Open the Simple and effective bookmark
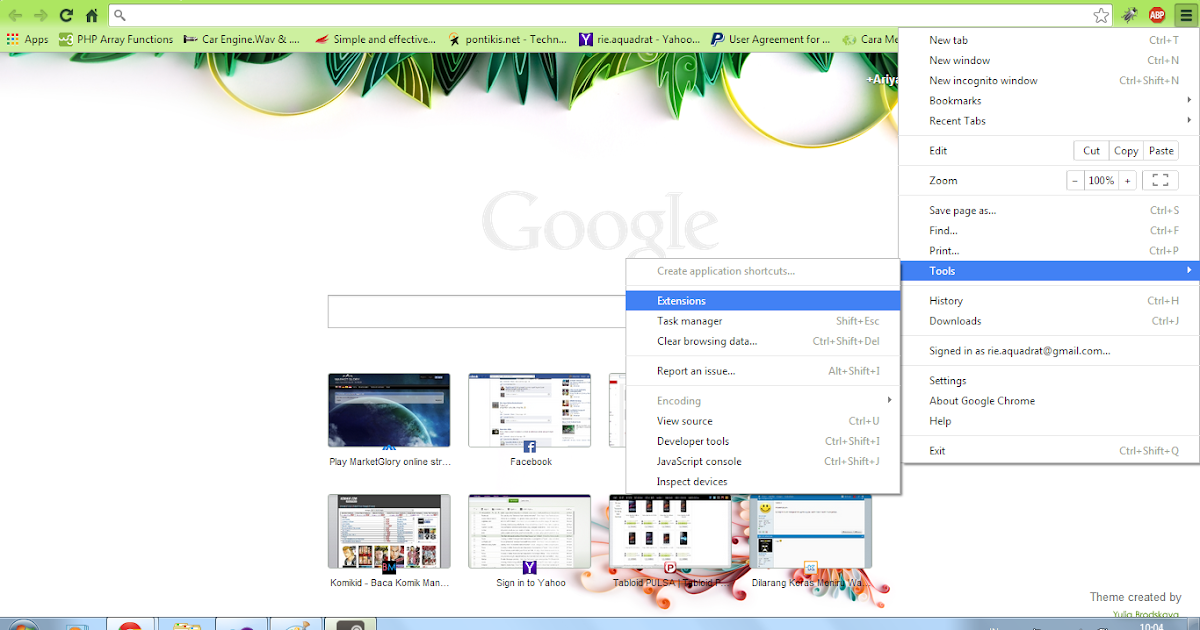This screenshot has height=630, width=1200. tap(376, 39)
